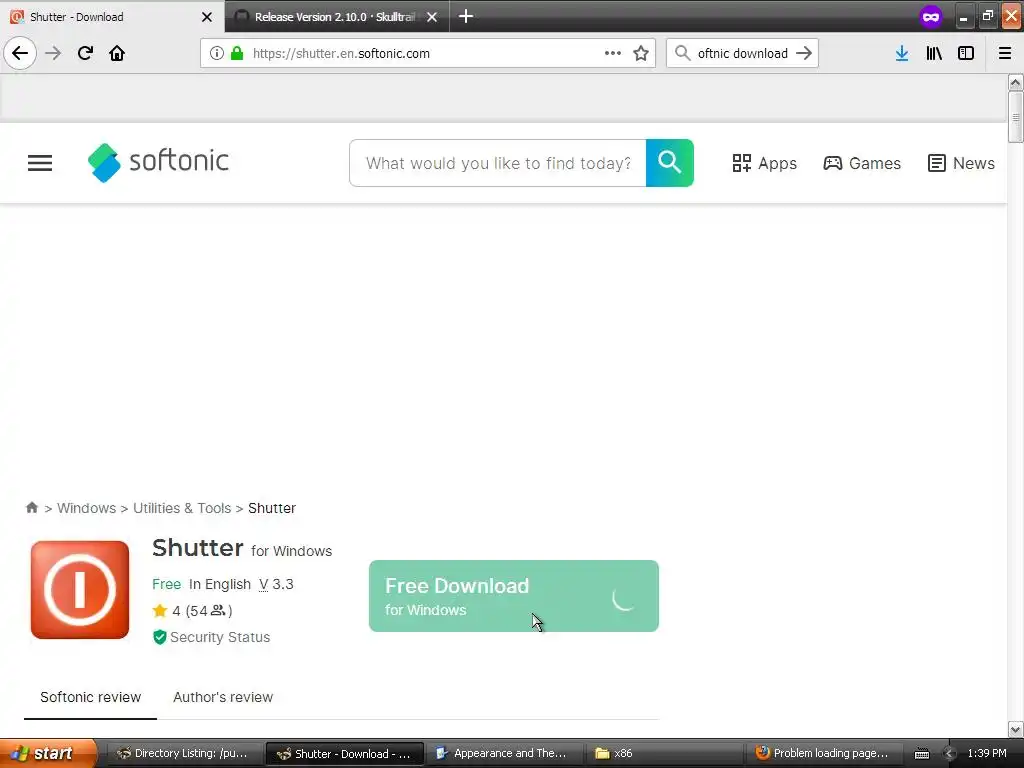Open the Windows Start menu
This screenshot has height=768, width=1024.
click(48, 753)
